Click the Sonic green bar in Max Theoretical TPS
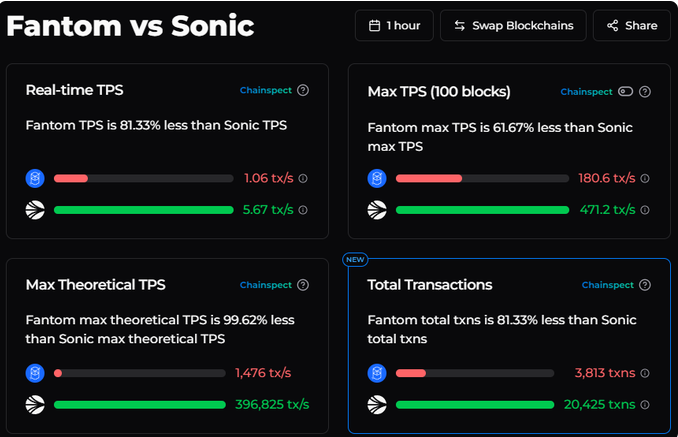This screenshot has height=437, width=678. coord(139,405)
